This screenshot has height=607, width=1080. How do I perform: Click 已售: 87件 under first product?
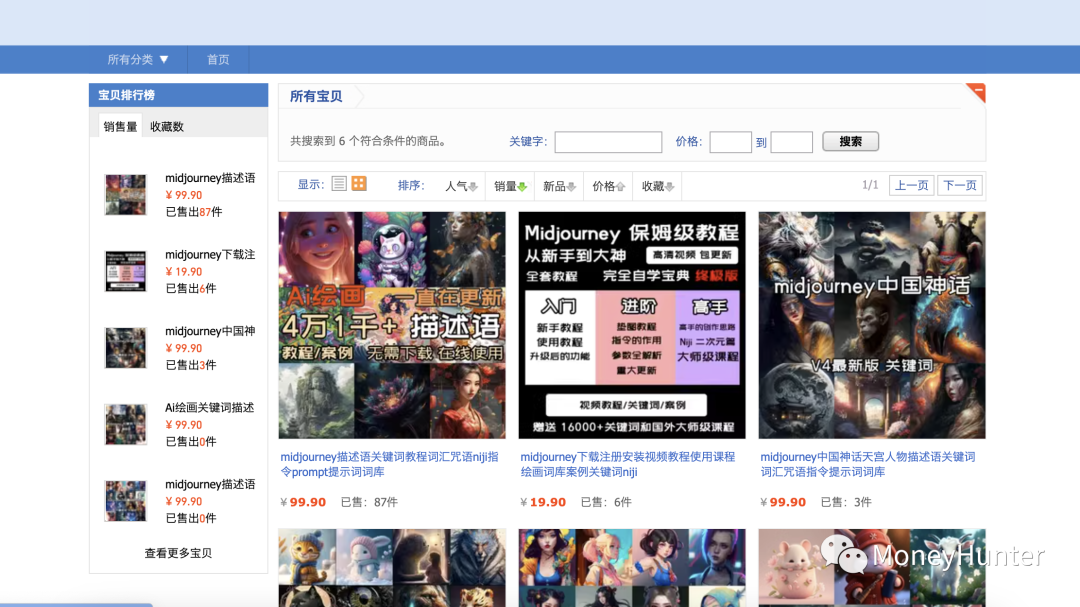369,502
